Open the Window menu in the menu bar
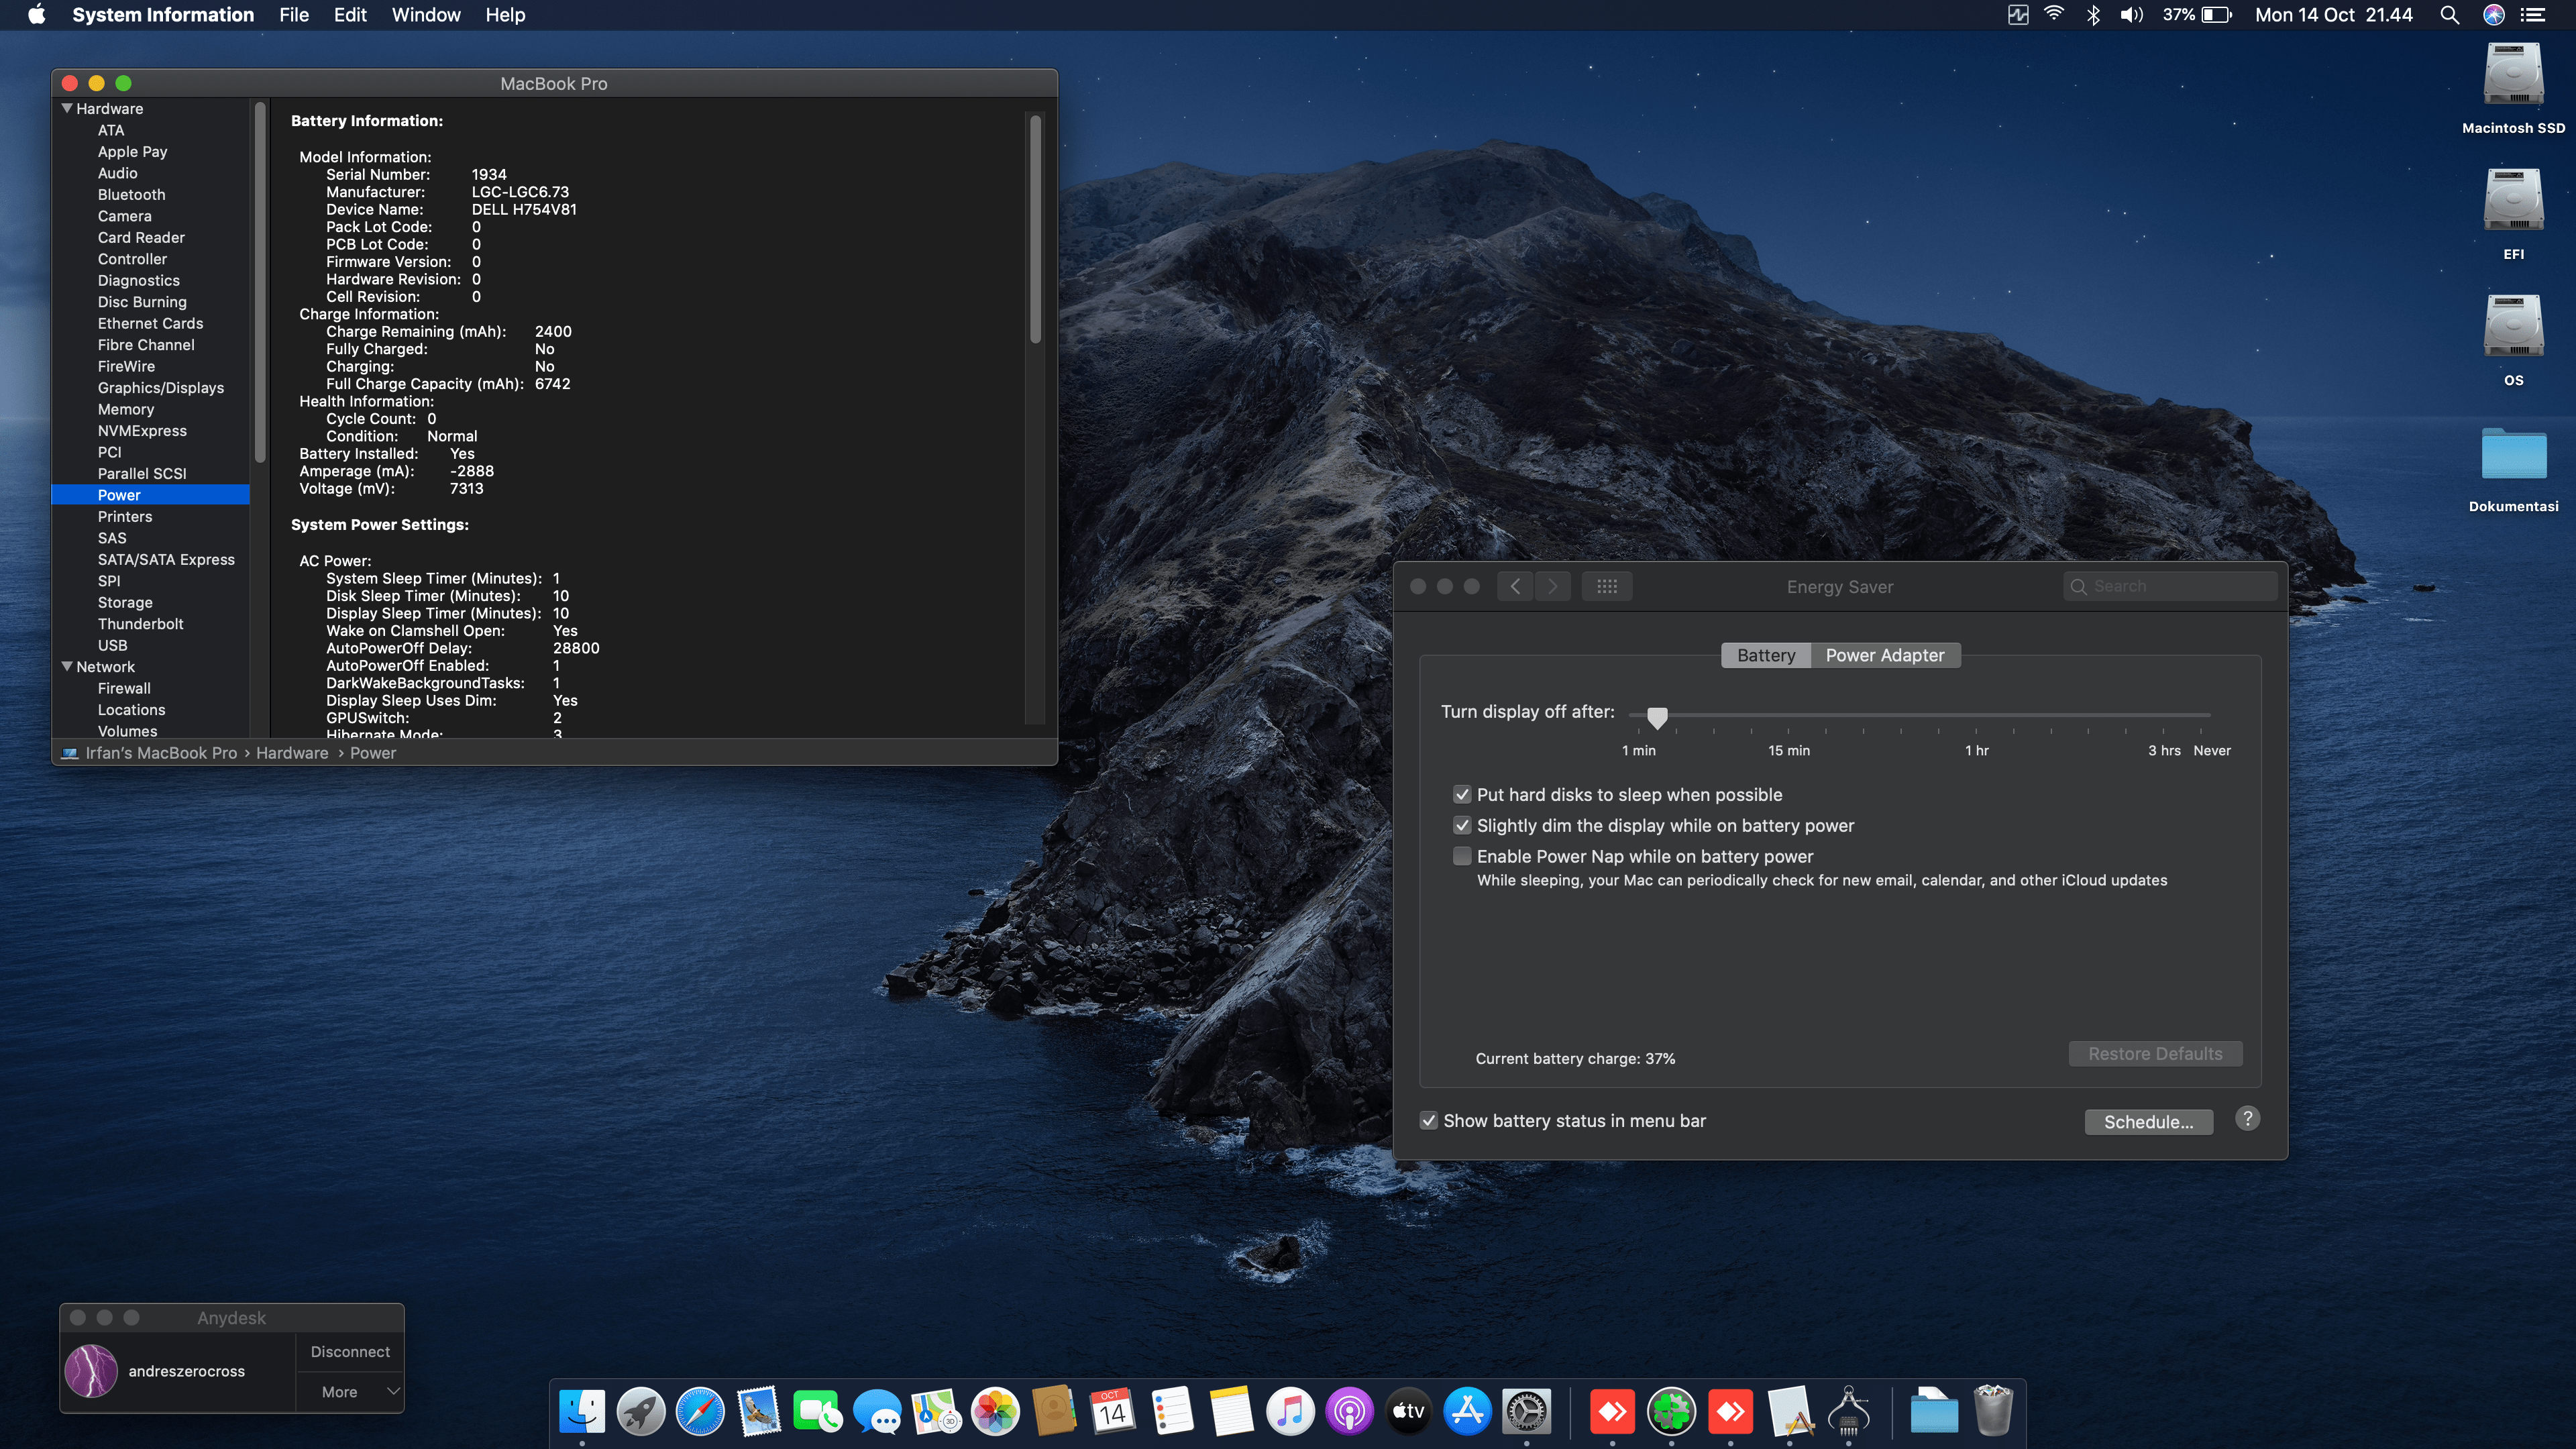2576x1449 pixels. click(426, 14)
